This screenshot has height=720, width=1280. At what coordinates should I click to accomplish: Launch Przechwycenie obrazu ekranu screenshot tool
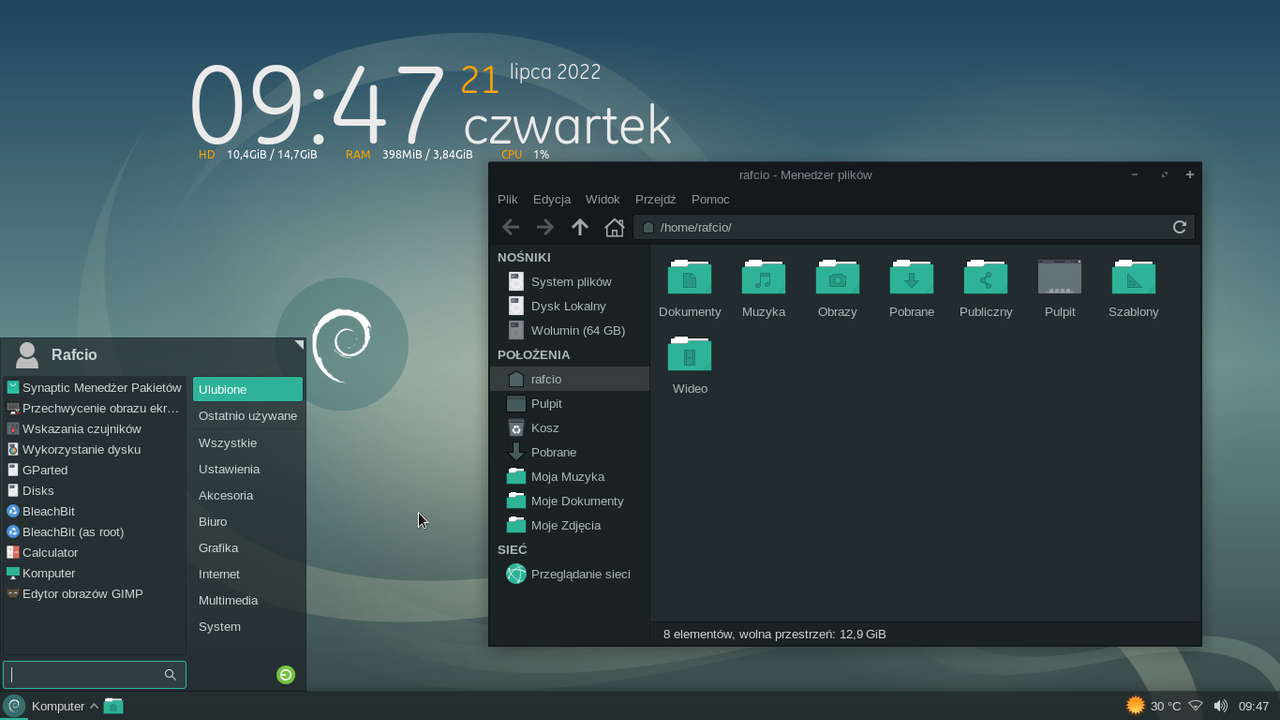pos(95,408)
